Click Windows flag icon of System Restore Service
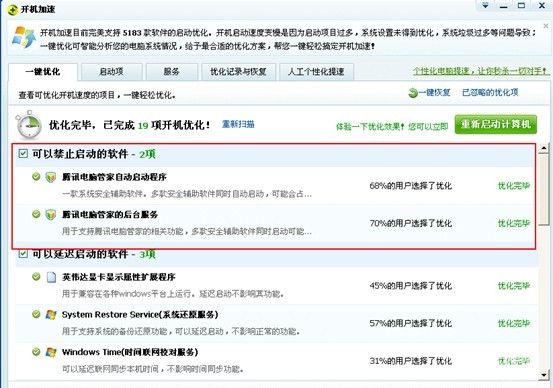The image size is (553, 388). 51,315
